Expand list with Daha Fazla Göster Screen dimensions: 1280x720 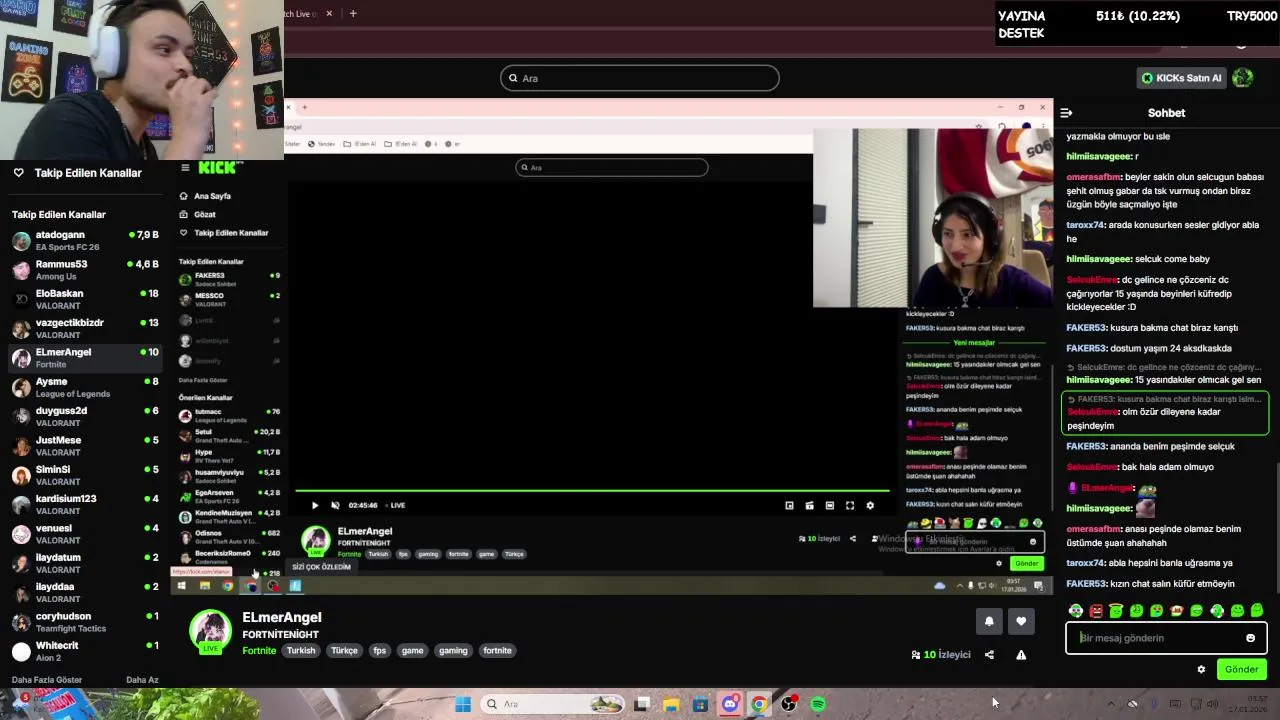(47, 680)
